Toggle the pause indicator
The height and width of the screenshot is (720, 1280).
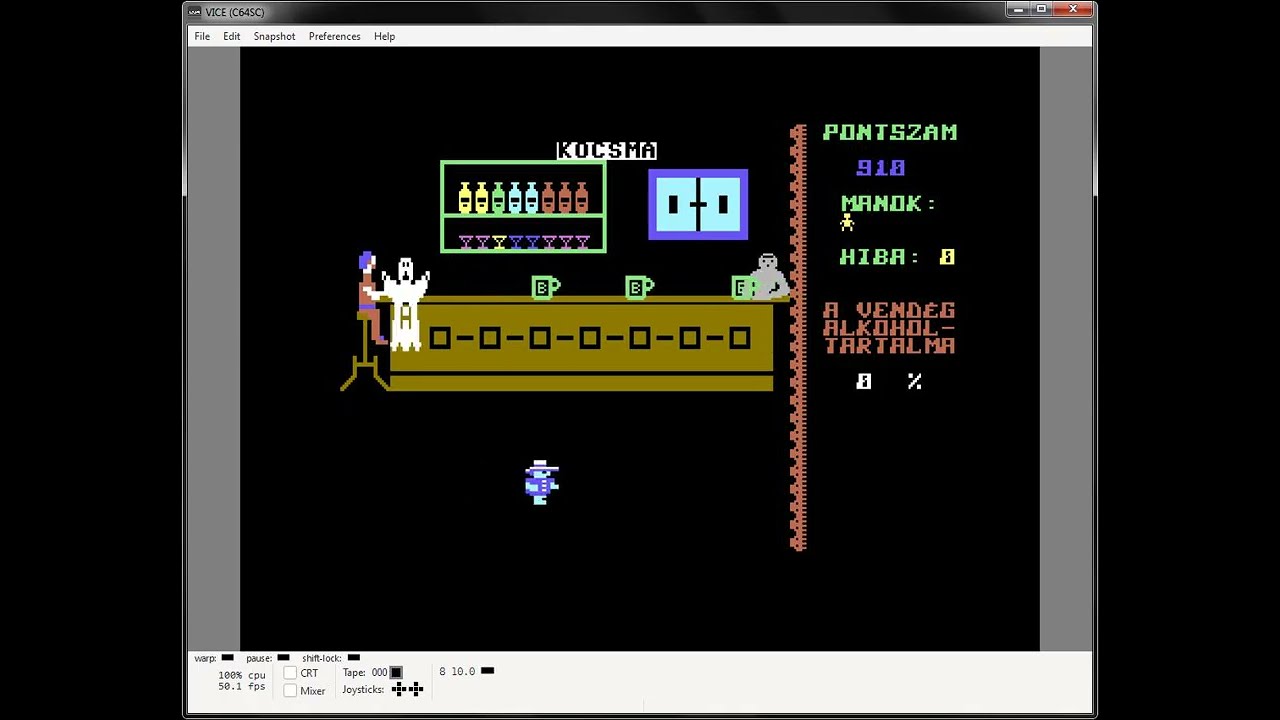point(283,658)
